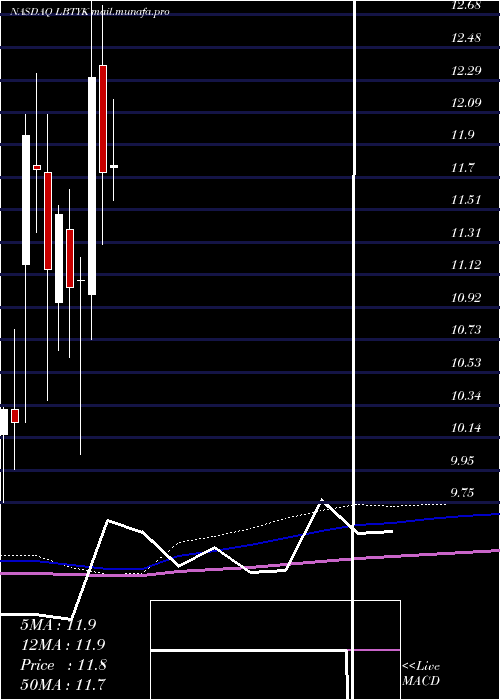Viewport: 500px width, 700px height.
Task: Click the 50MA : 11.7 readout
Action: 62,684
